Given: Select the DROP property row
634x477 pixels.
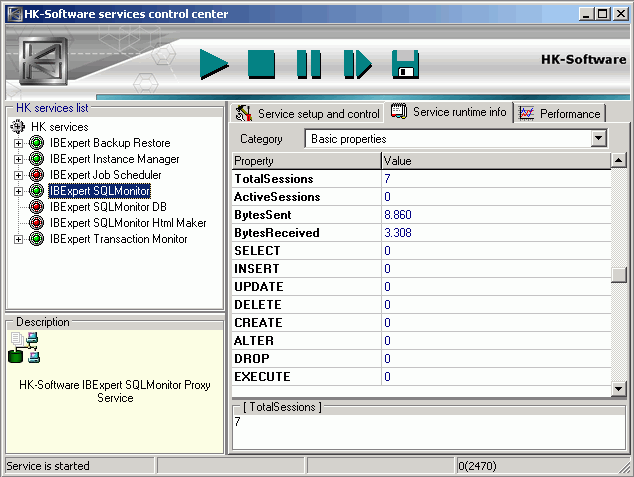Looking at the screenshot, I should point(421,359).
